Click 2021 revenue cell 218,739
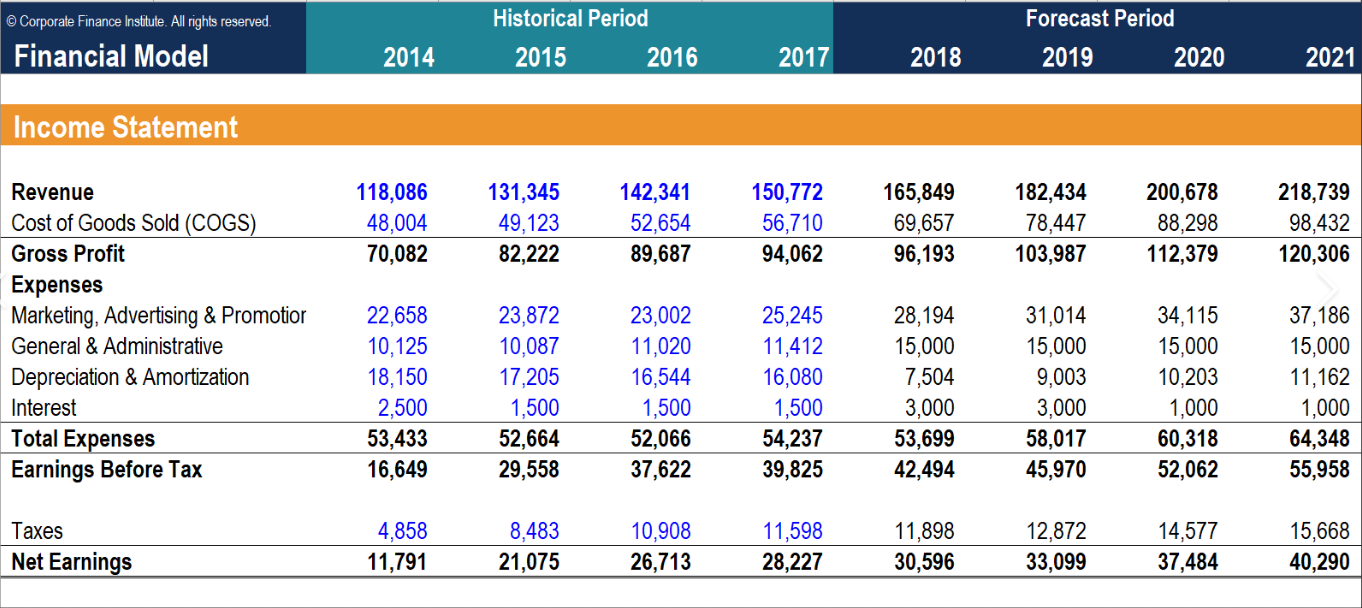This screenshot has height=608, width=1362. (1314, 192)
